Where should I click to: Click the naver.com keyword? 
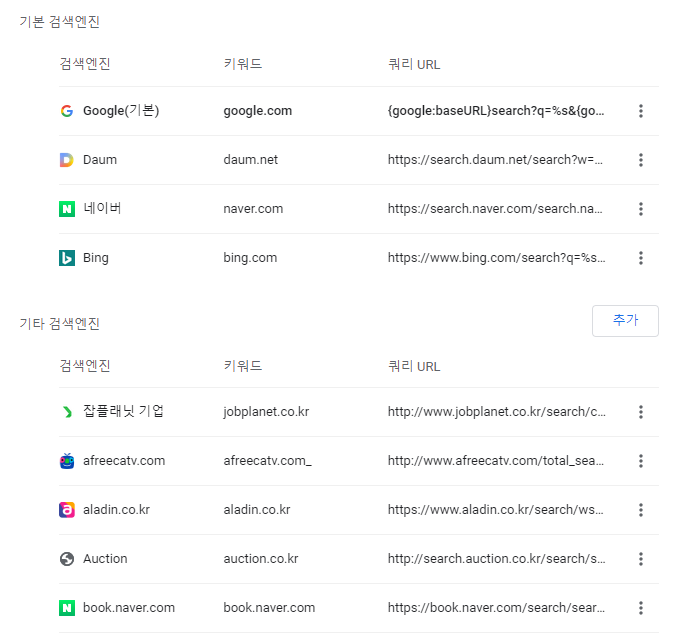click(253, 209)
